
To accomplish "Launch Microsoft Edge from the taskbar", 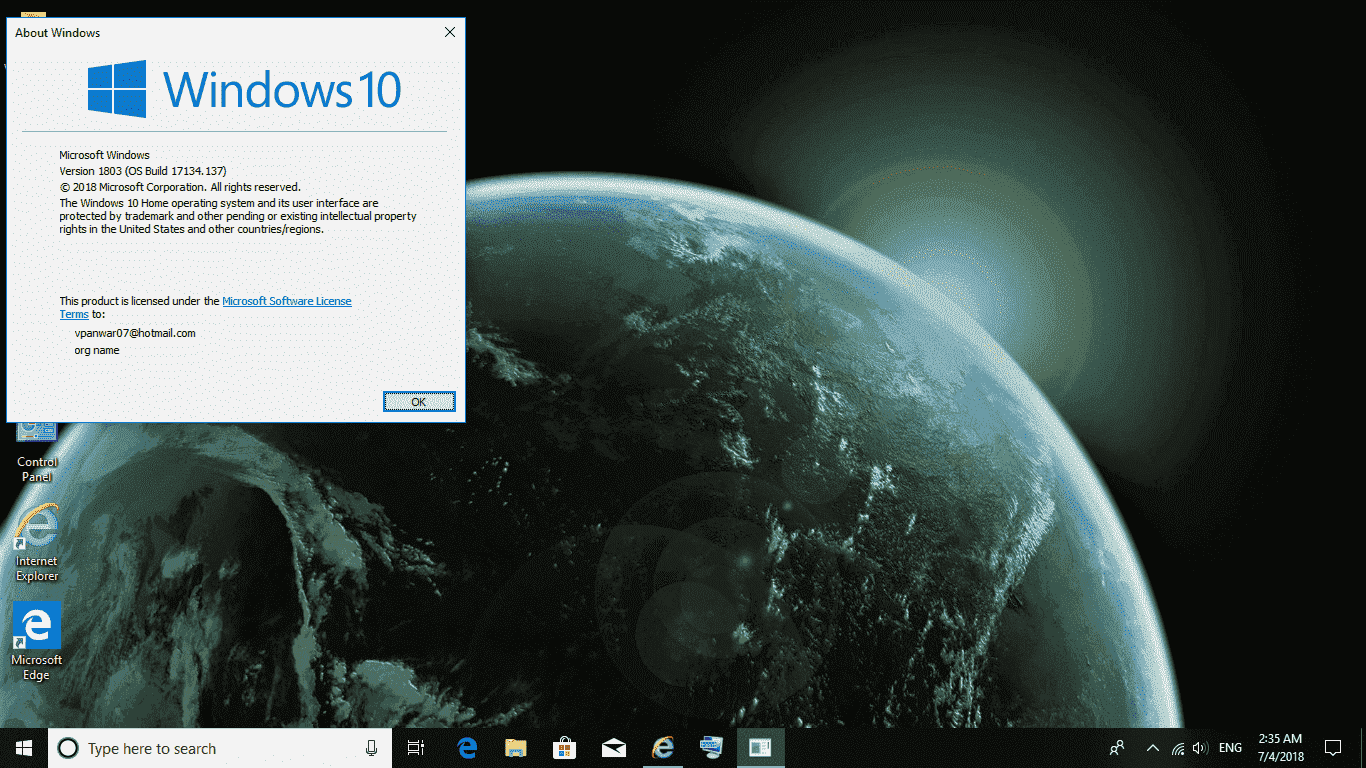I will [467, 748].
